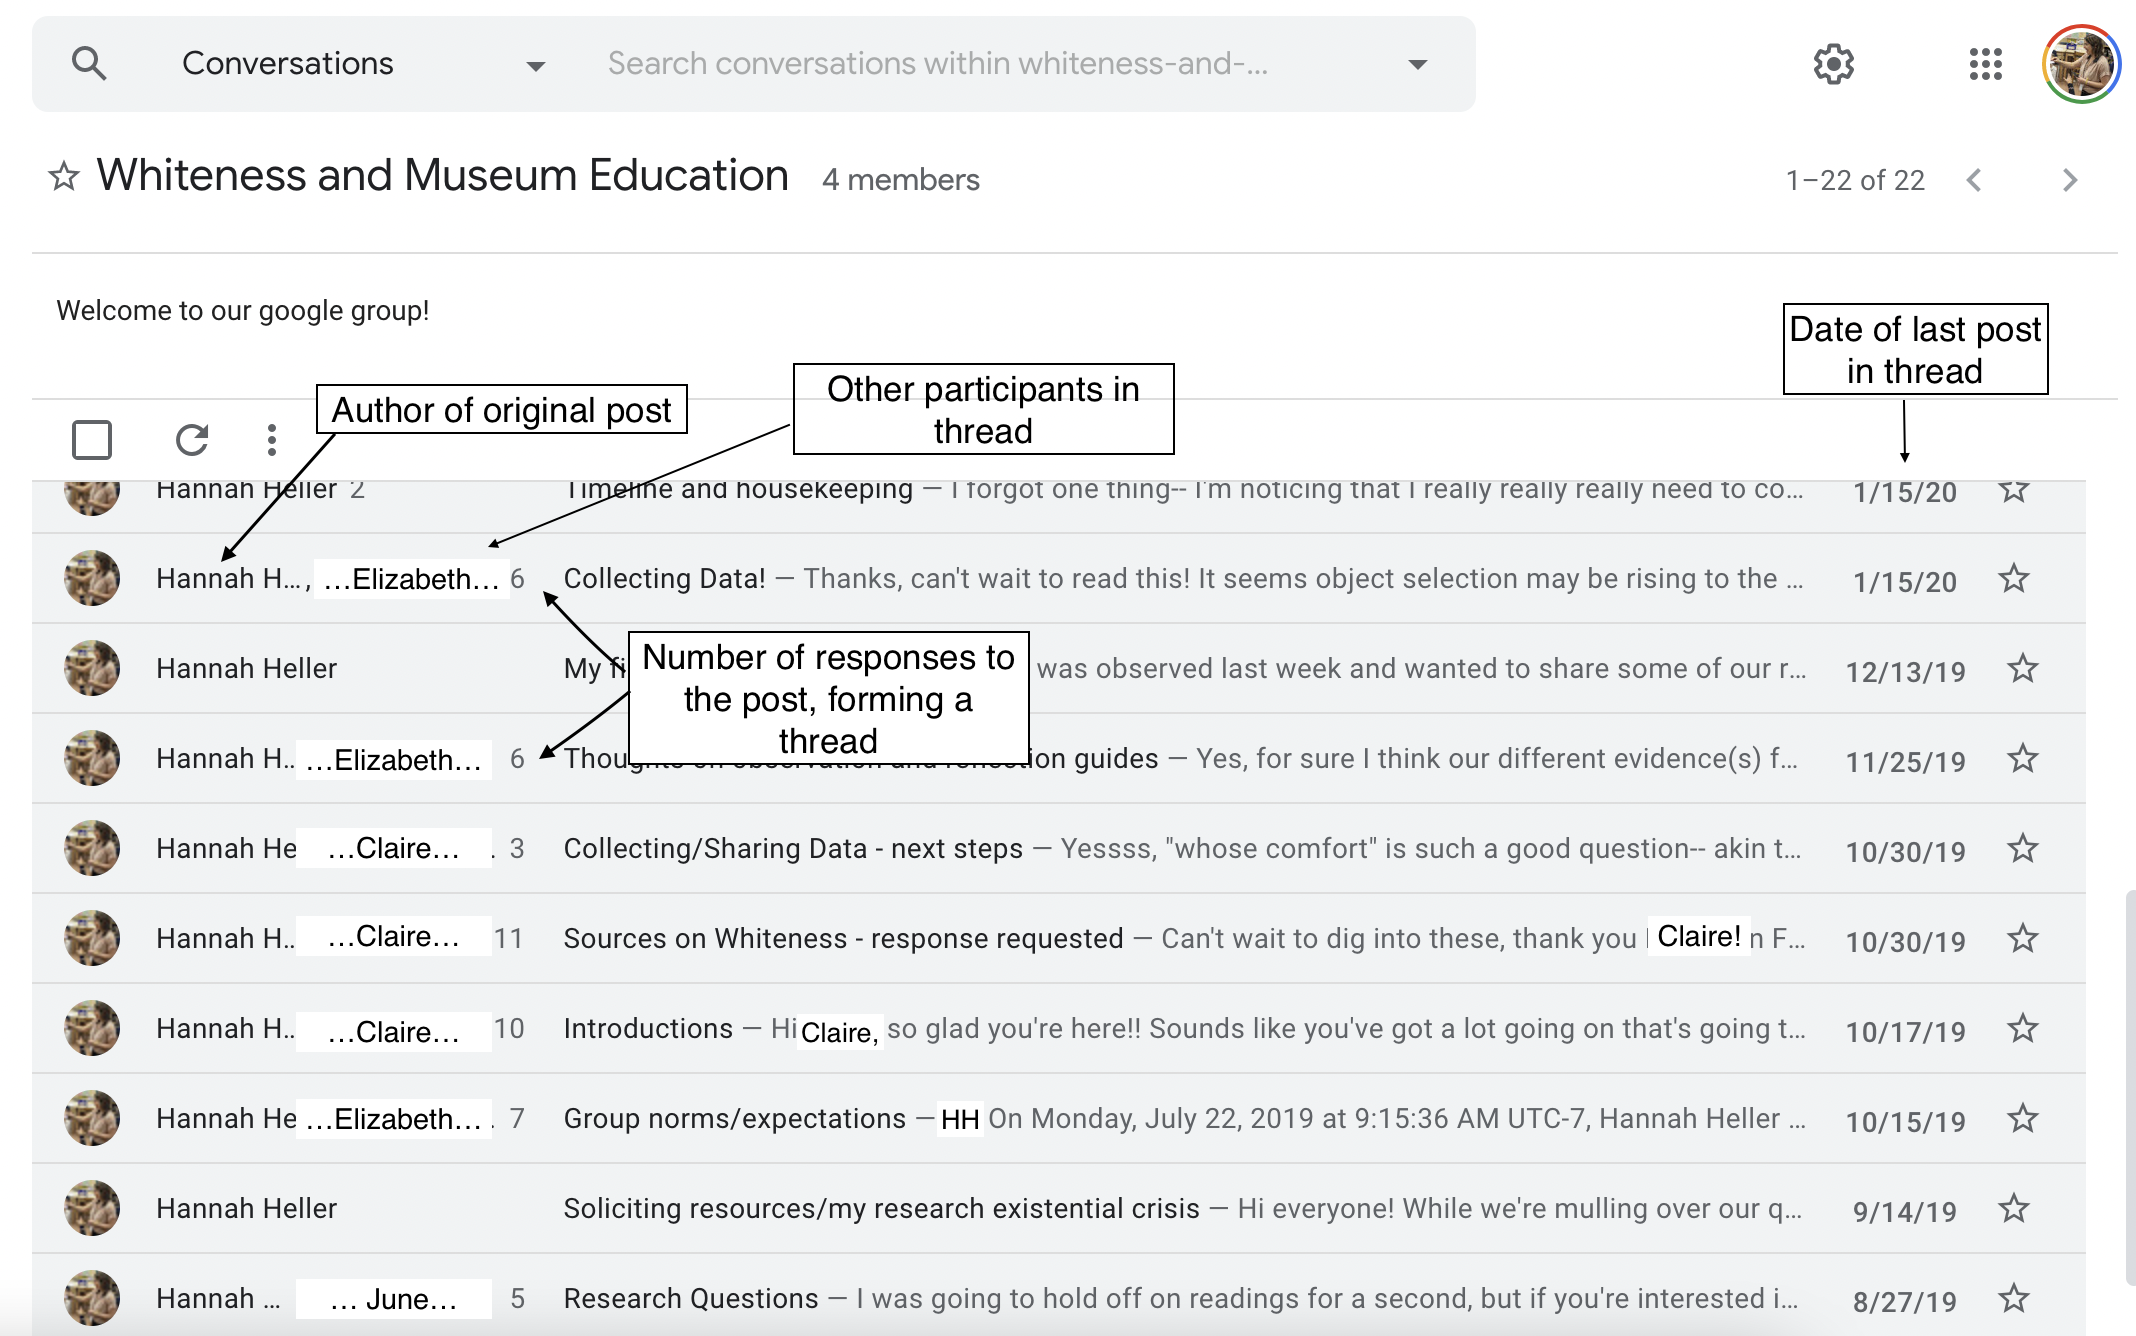Image resolution: width=2136 pixels, height=1336 pixels.
Task: Tick the select-all conversations checkbox
Action: point(92,440)
